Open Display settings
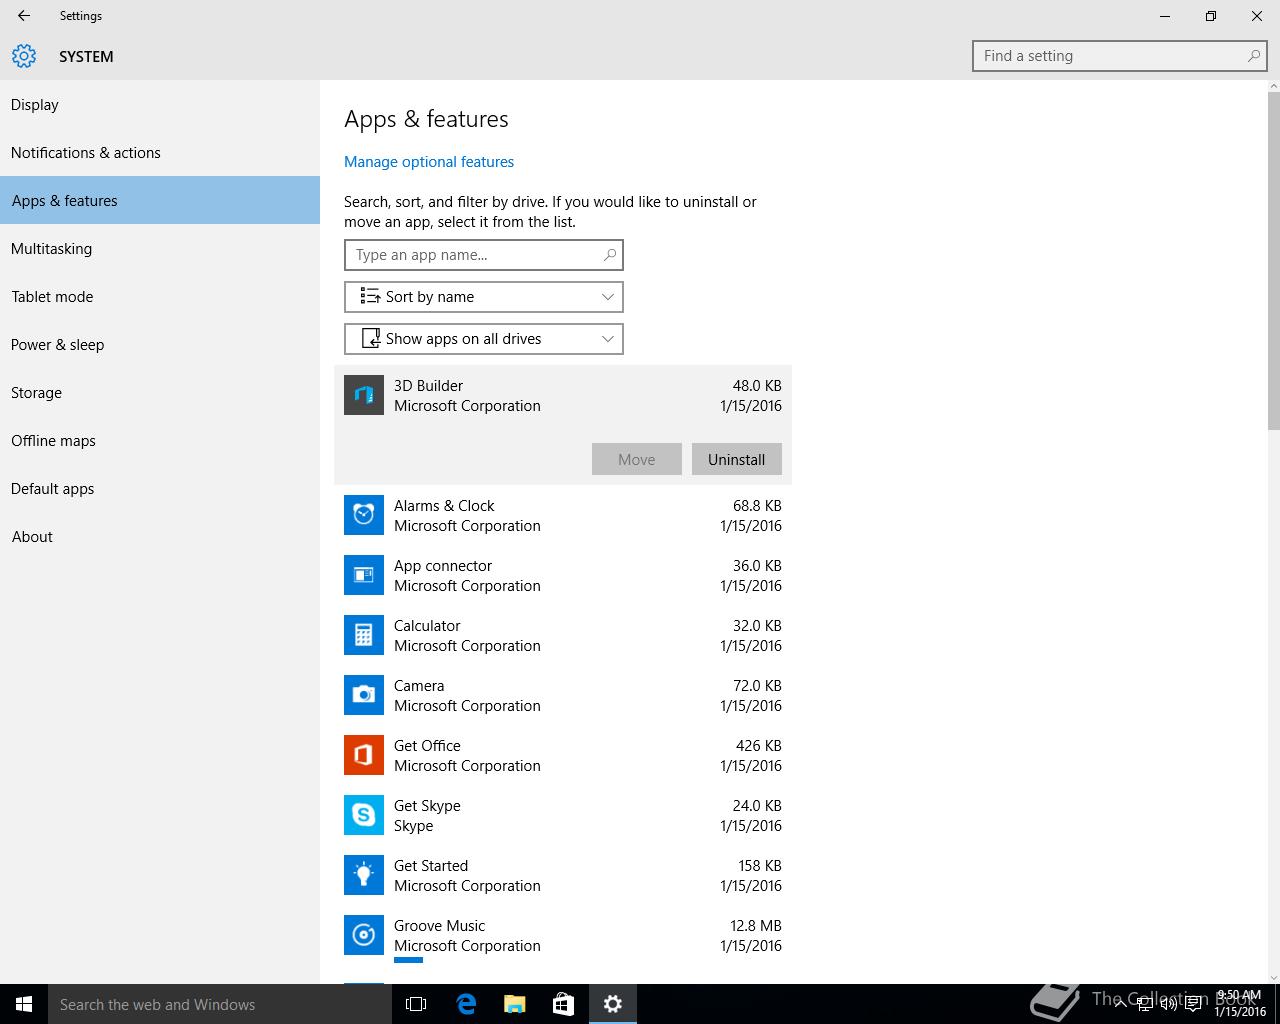 coord(160,105)
